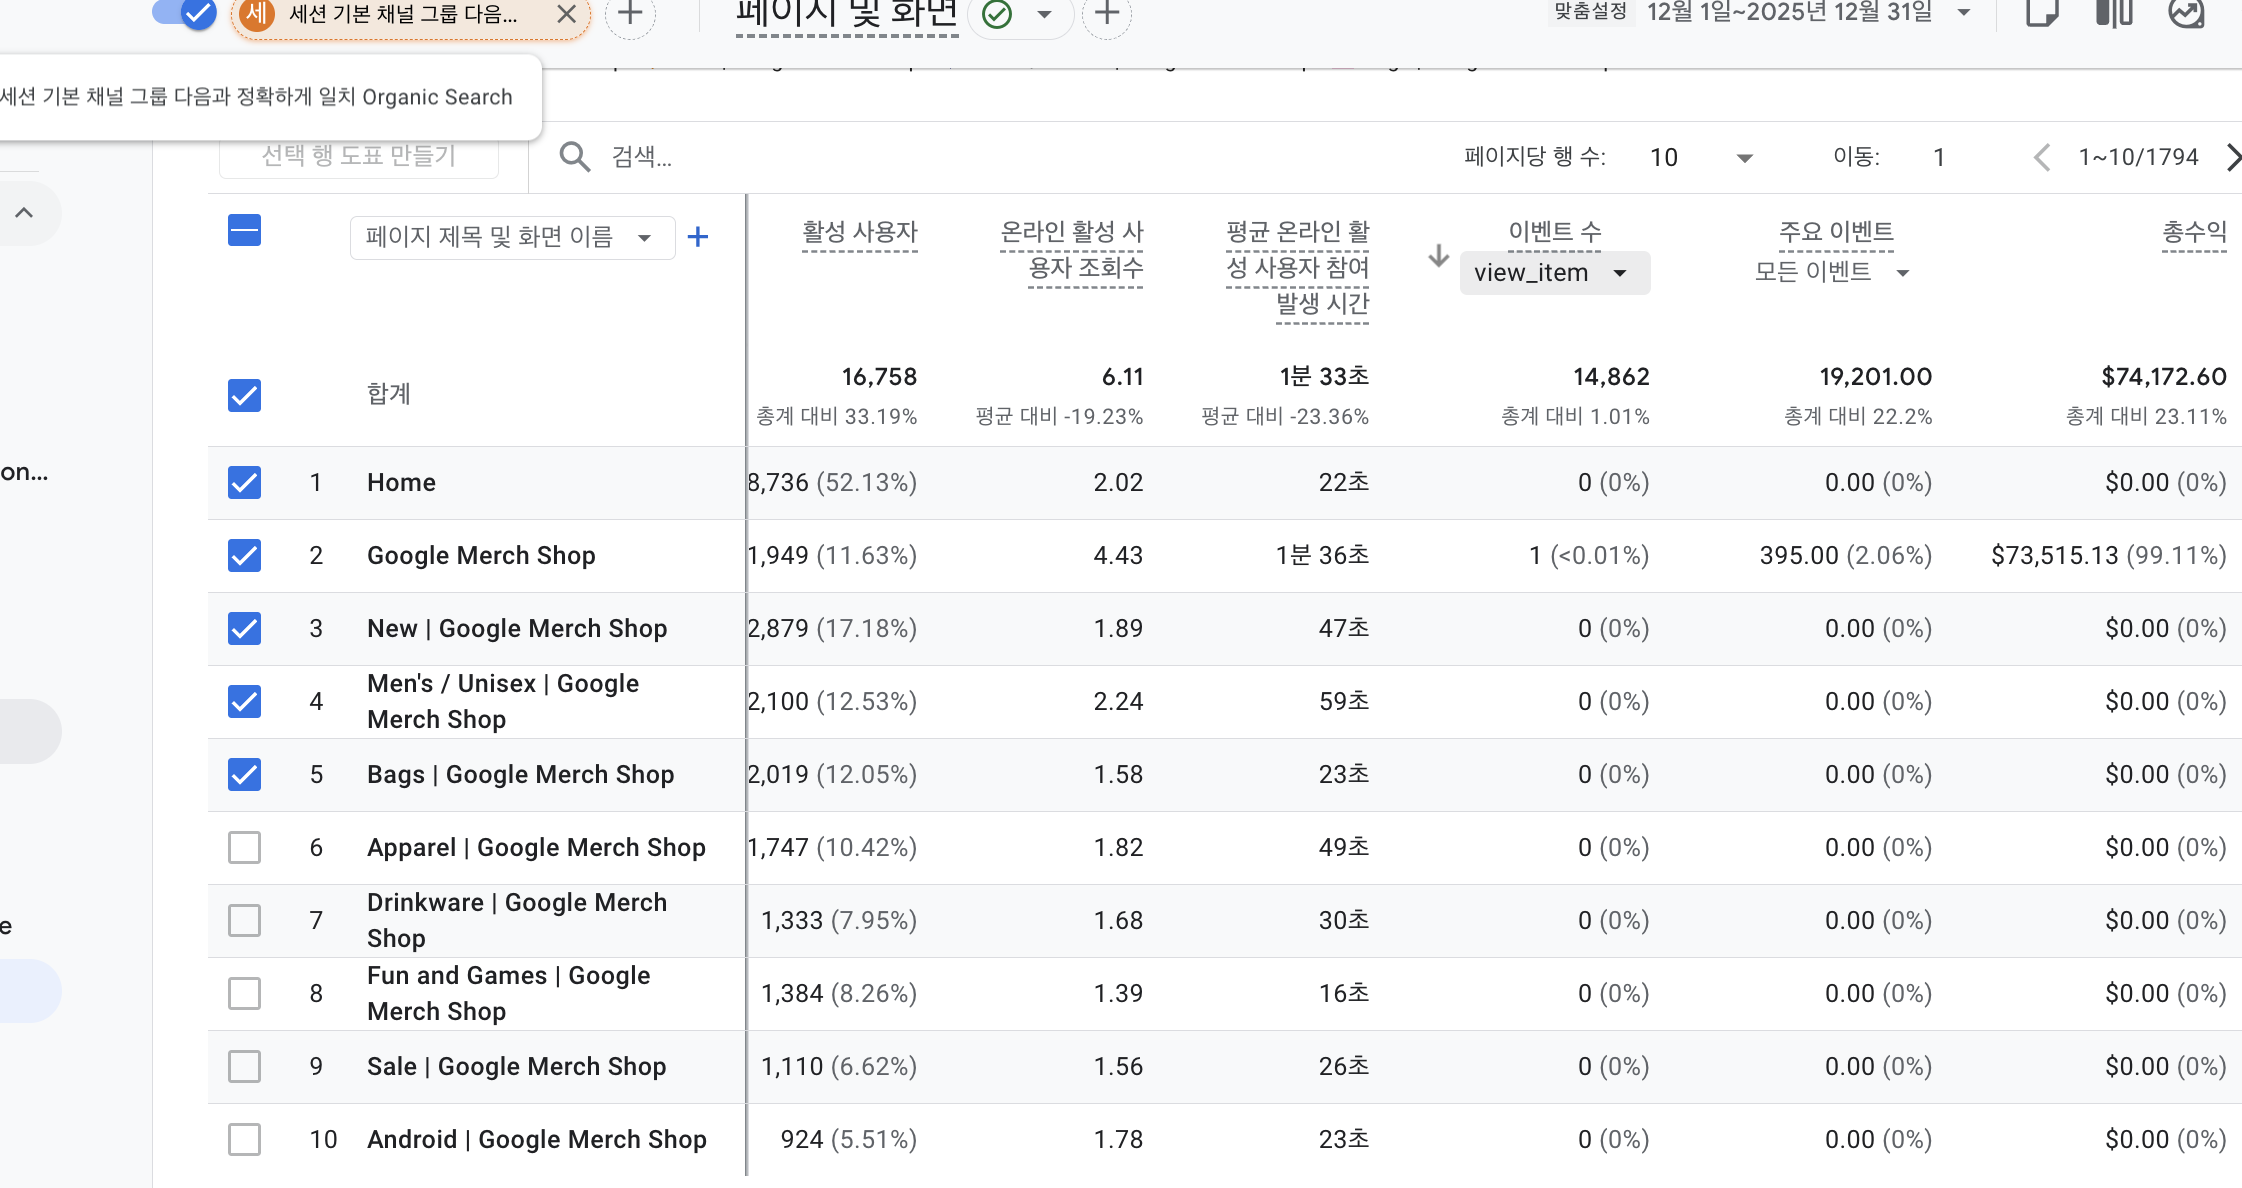Viewport: 2242px width, 1188px height.
Task: Click the New | Google Merch Shop title
Action: tap(517, 628)
